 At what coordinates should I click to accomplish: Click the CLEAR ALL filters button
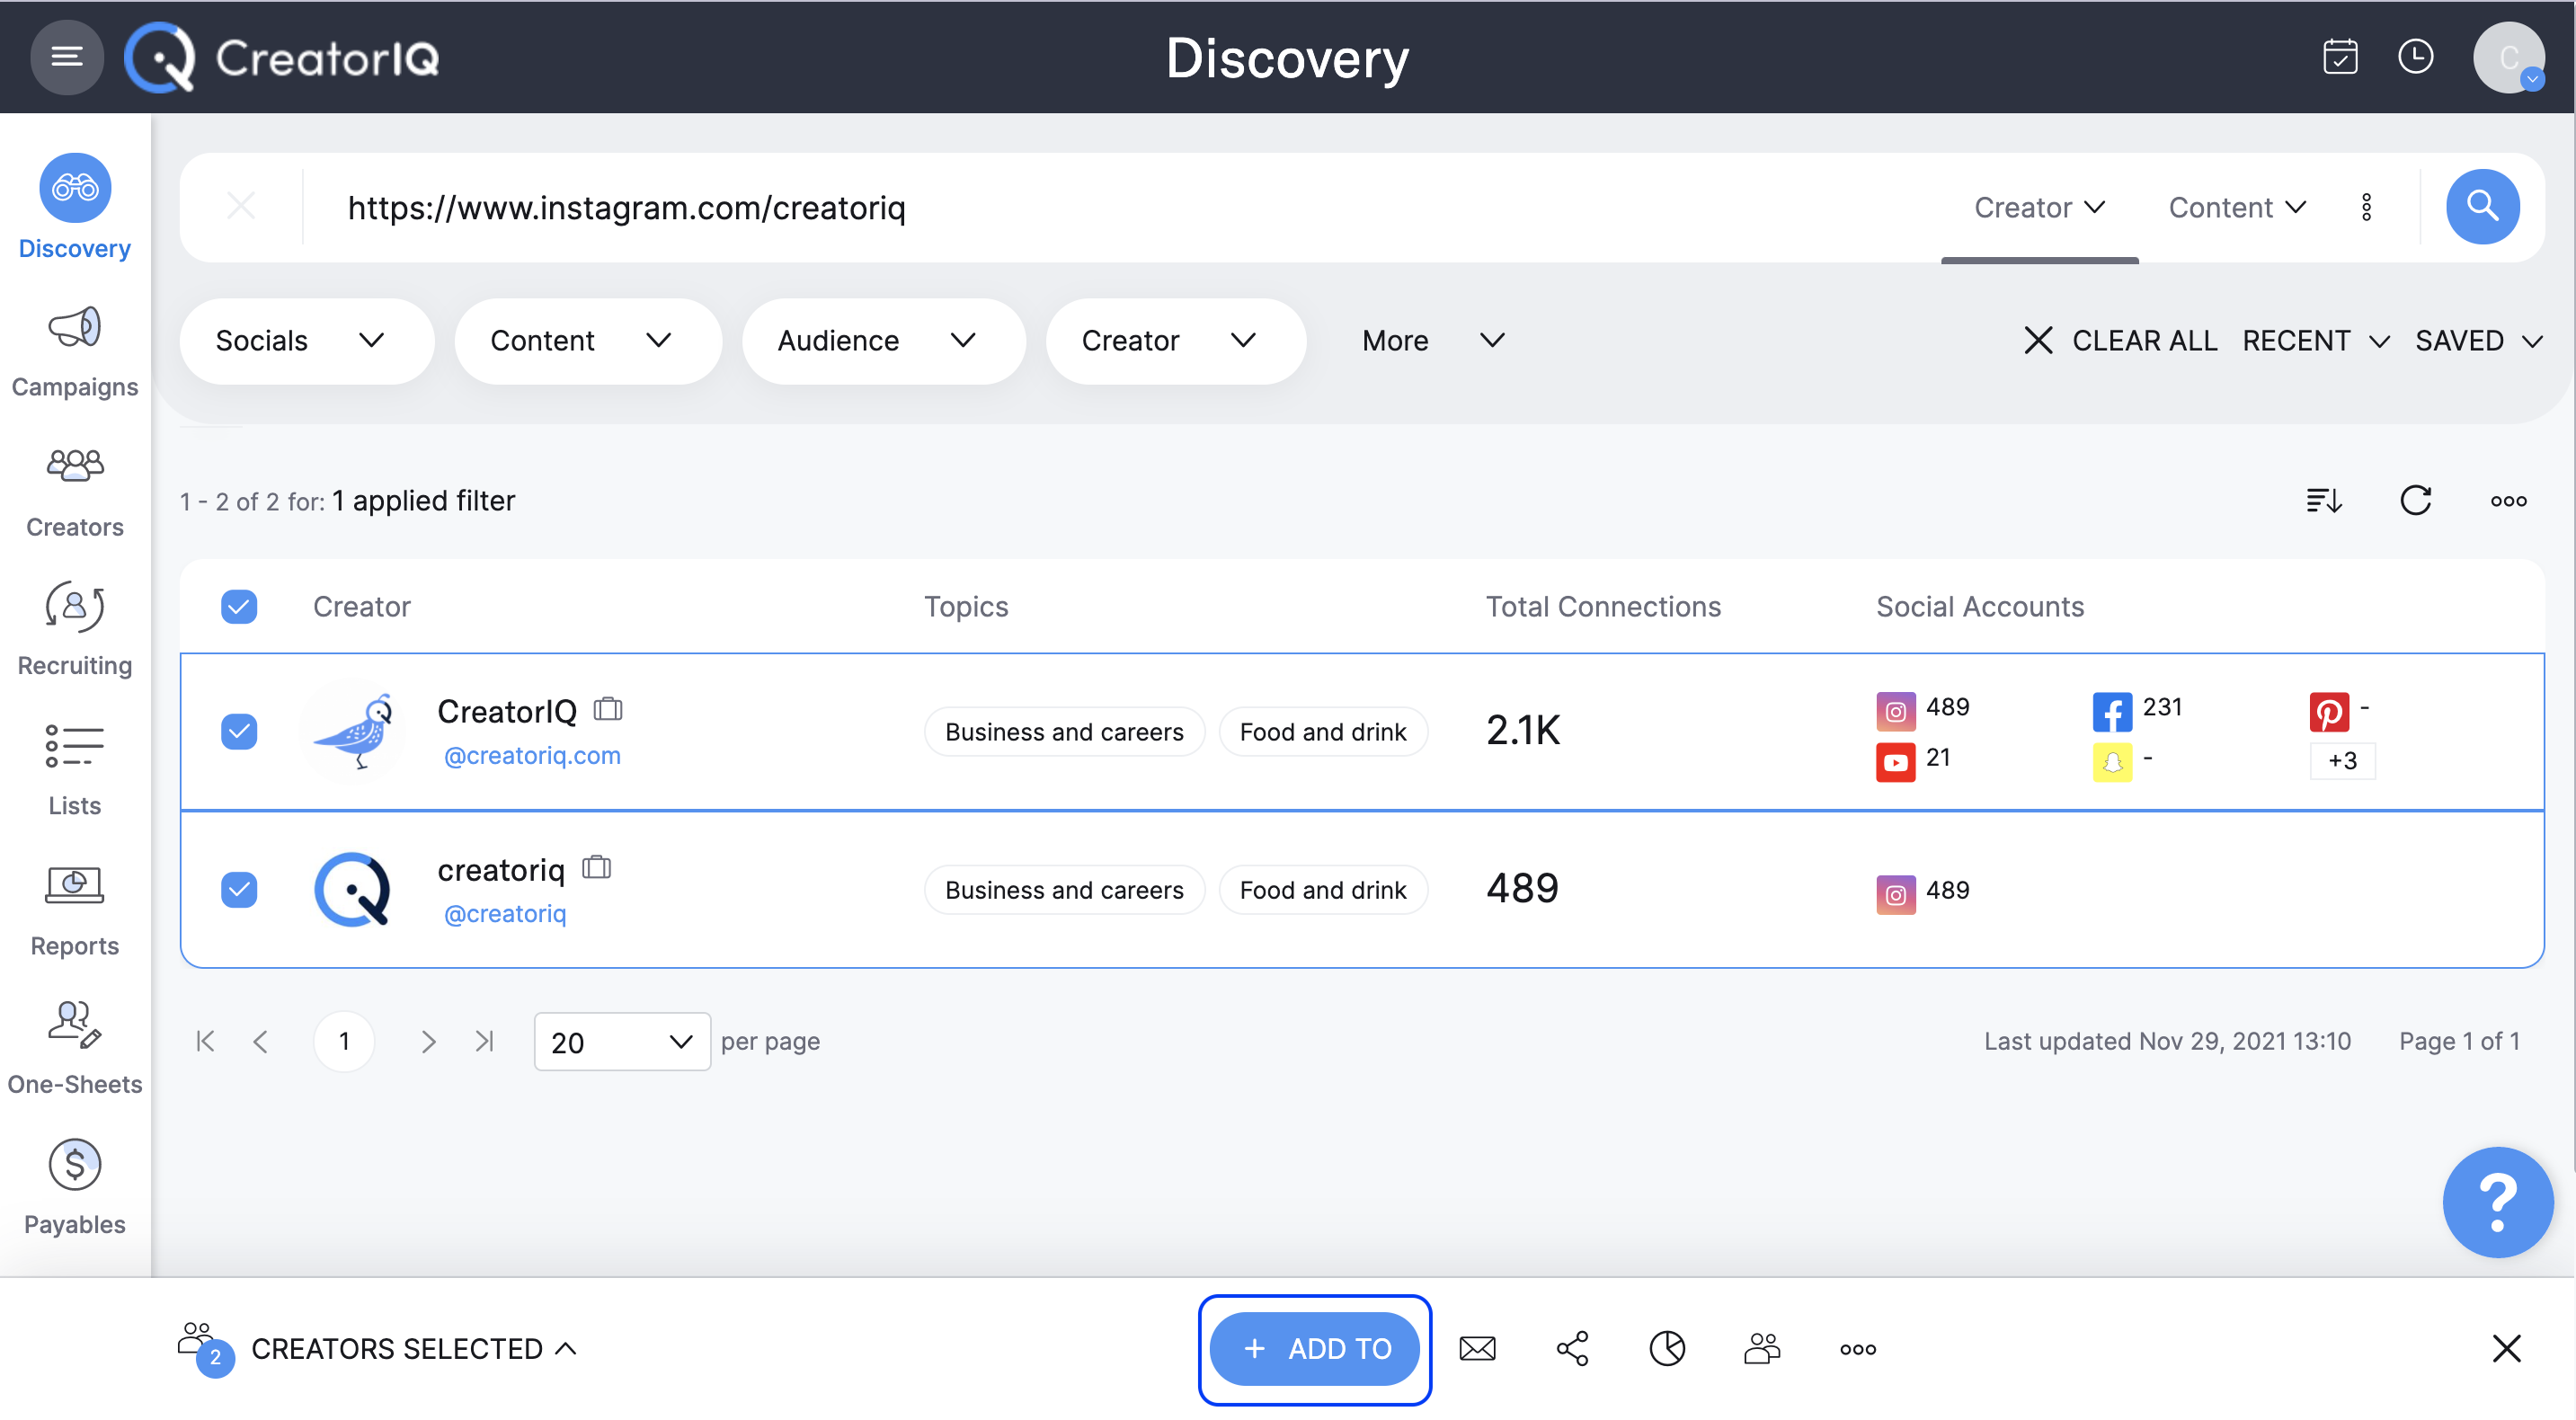tap(2120, 341)
